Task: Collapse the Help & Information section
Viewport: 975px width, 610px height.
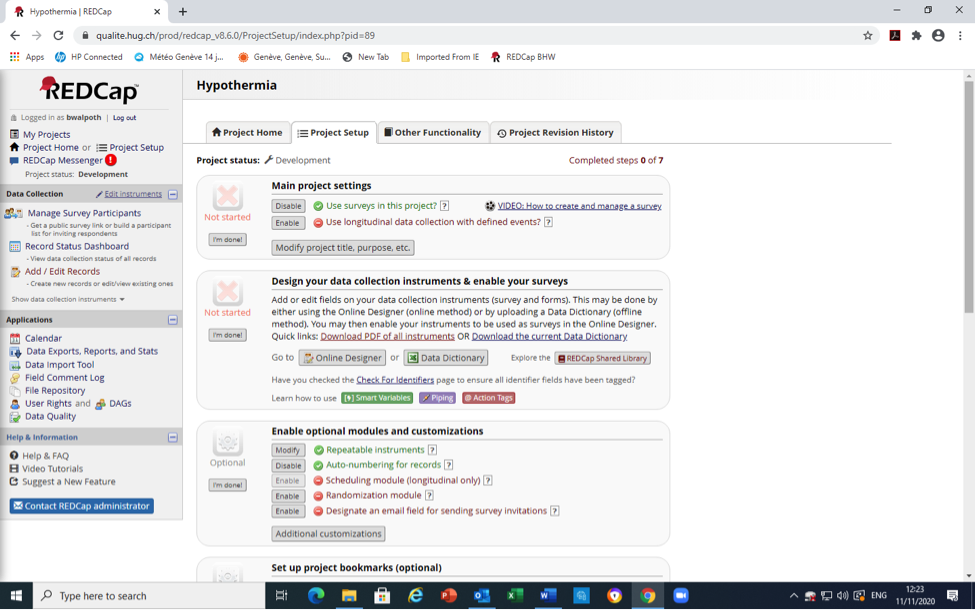Action: 173,438
